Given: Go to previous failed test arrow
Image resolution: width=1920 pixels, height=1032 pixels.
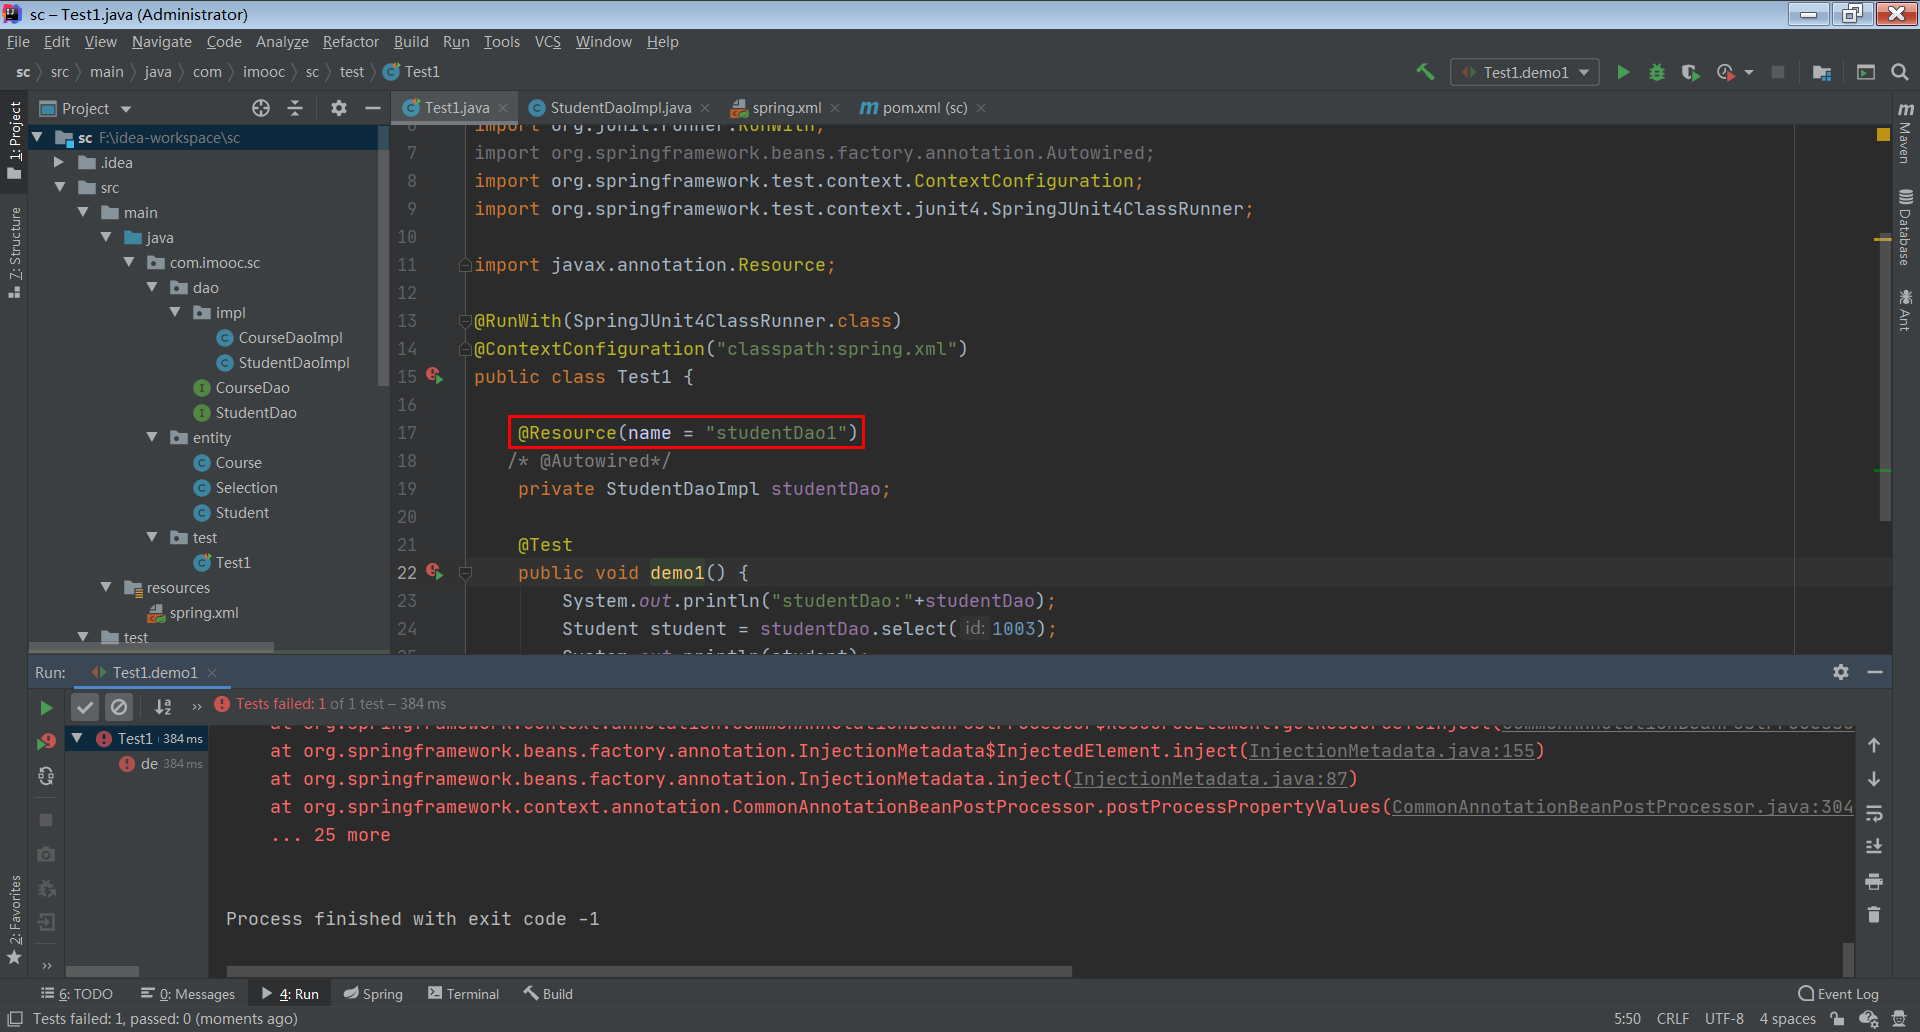Looking at the screenshot, I should click(1874, 745).
